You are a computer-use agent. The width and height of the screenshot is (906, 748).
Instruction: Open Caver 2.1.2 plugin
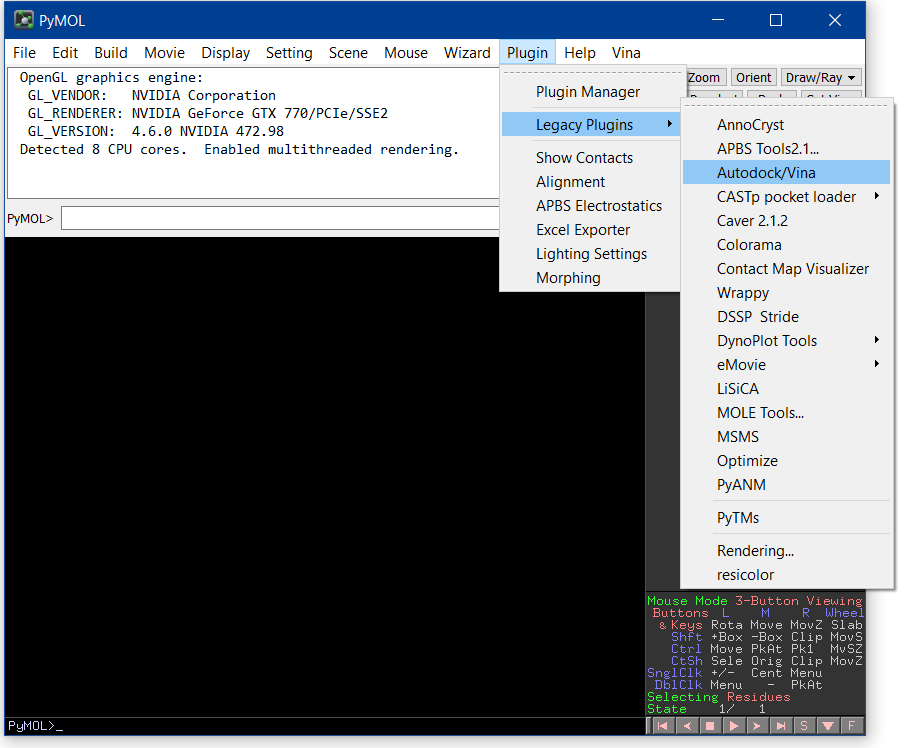tap(786, 221)
